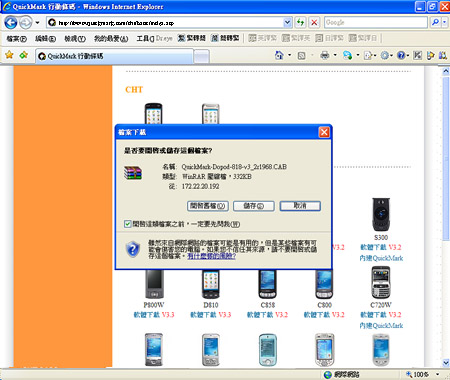Viewport: 450px width, 380px height.
Task: Click the 日譯繁 translation button
Action: [329, 38]
